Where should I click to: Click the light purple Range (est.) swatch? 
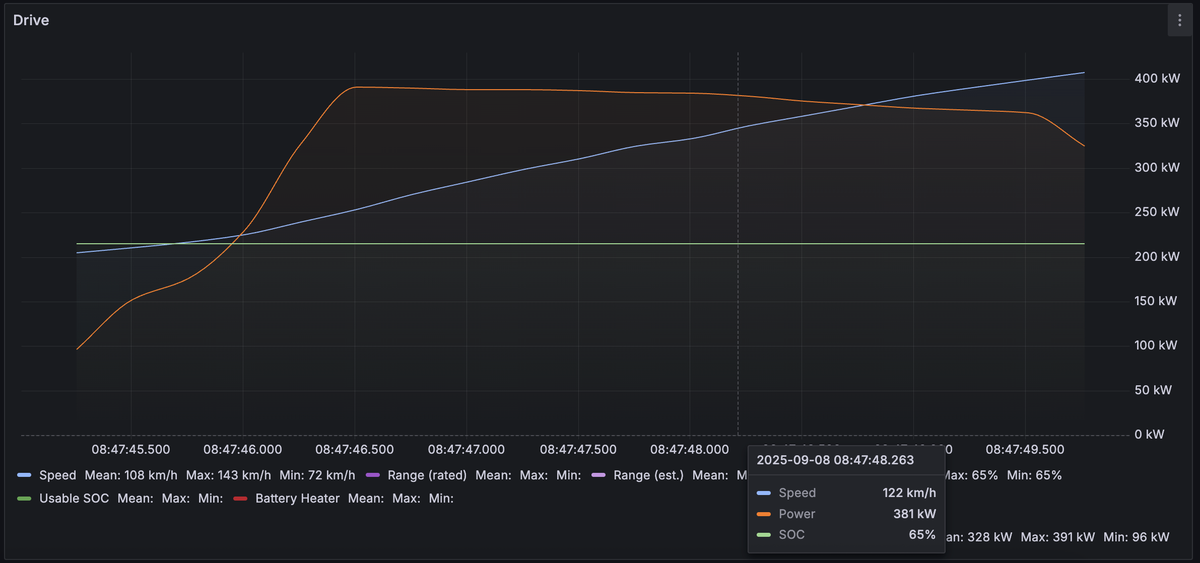pos(599,475)
